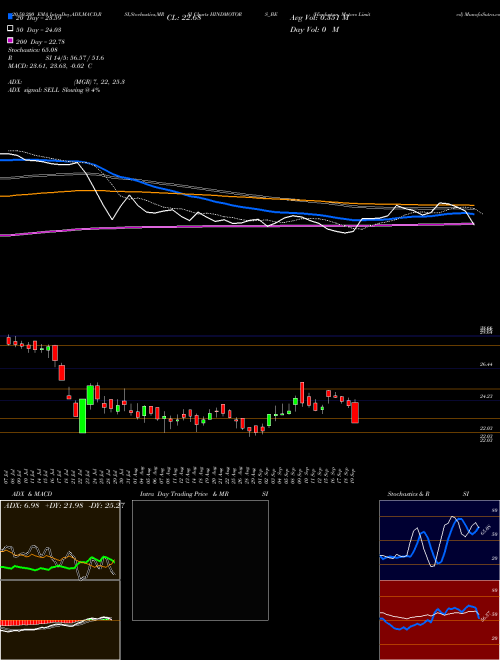Viewport: 500px width, 660px height.
Task: Click the blue 20 Day EMA legend swatch
Action: click(11, 17)
